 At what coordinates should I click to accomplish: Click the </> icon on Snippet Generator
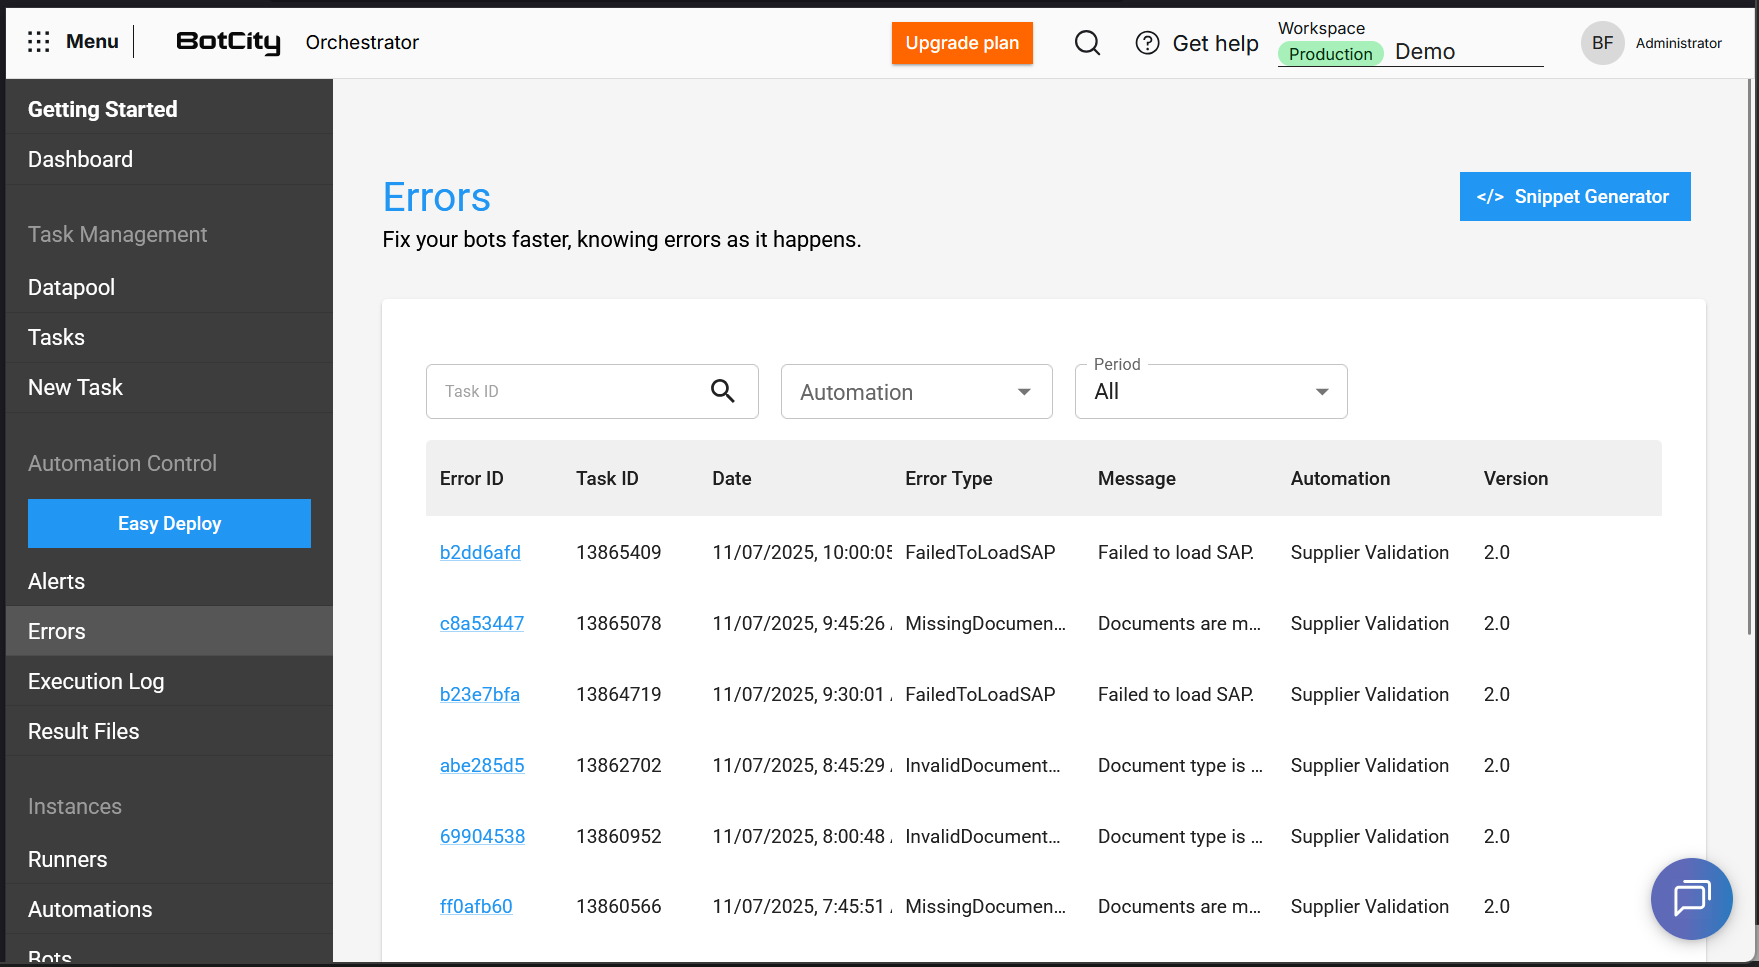click(1491, 196)
